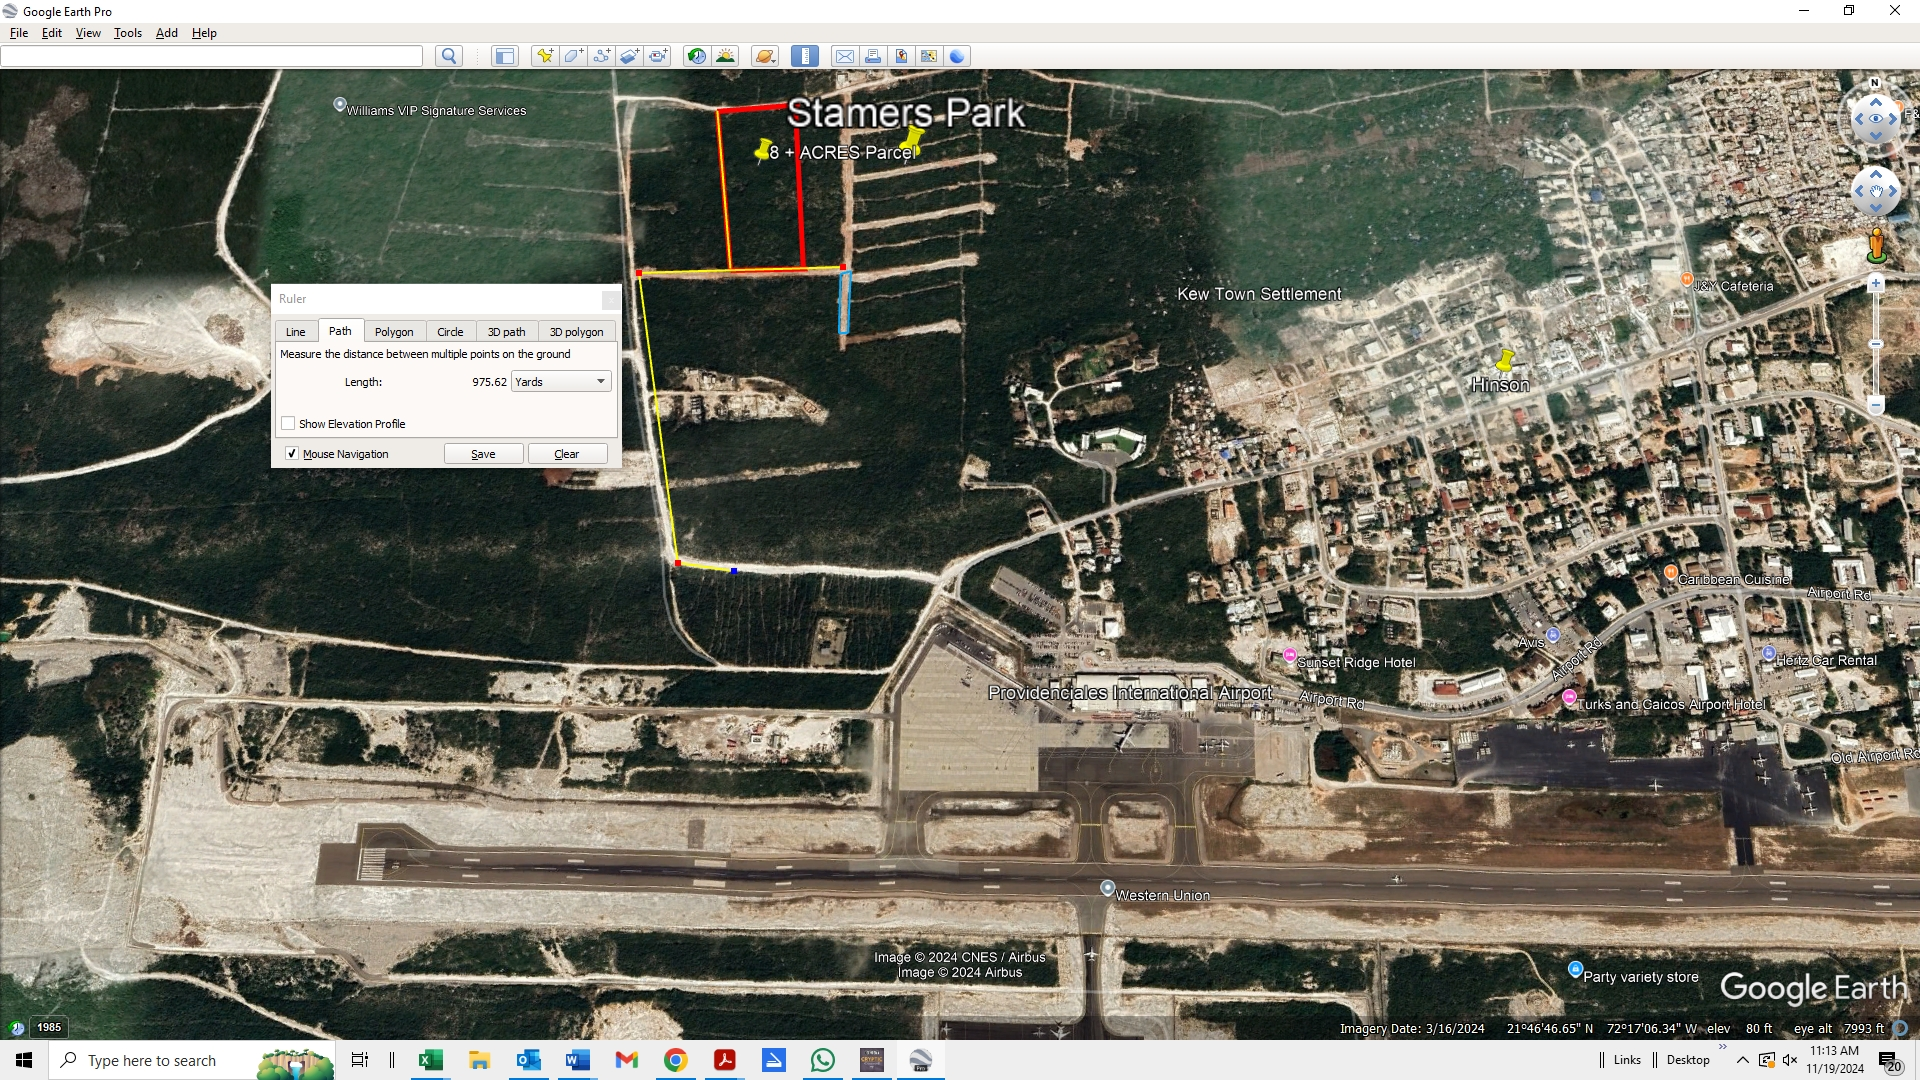This screenshot has width=1920, height=1080.
Task: Open Google Earth on web icon
Action: pos(957,56)
